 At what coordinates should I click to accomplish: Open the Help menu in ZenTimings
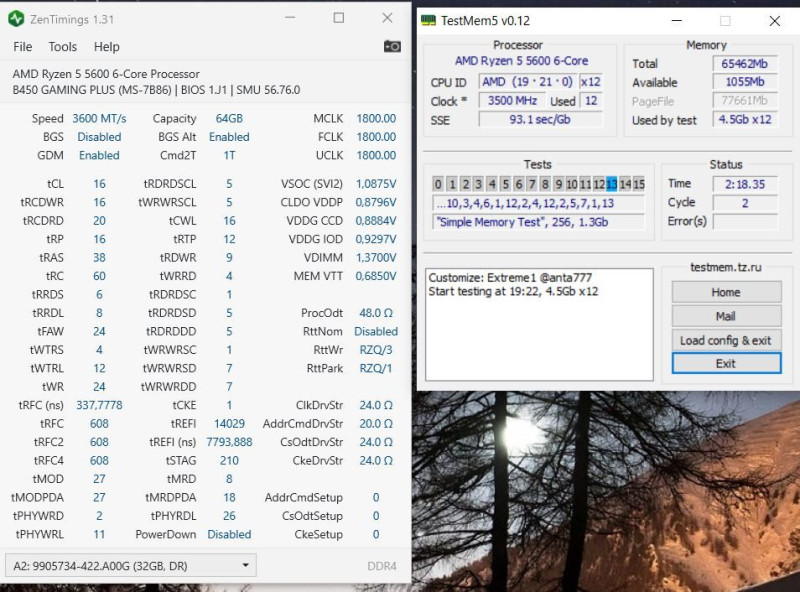(x=107, y=47)
